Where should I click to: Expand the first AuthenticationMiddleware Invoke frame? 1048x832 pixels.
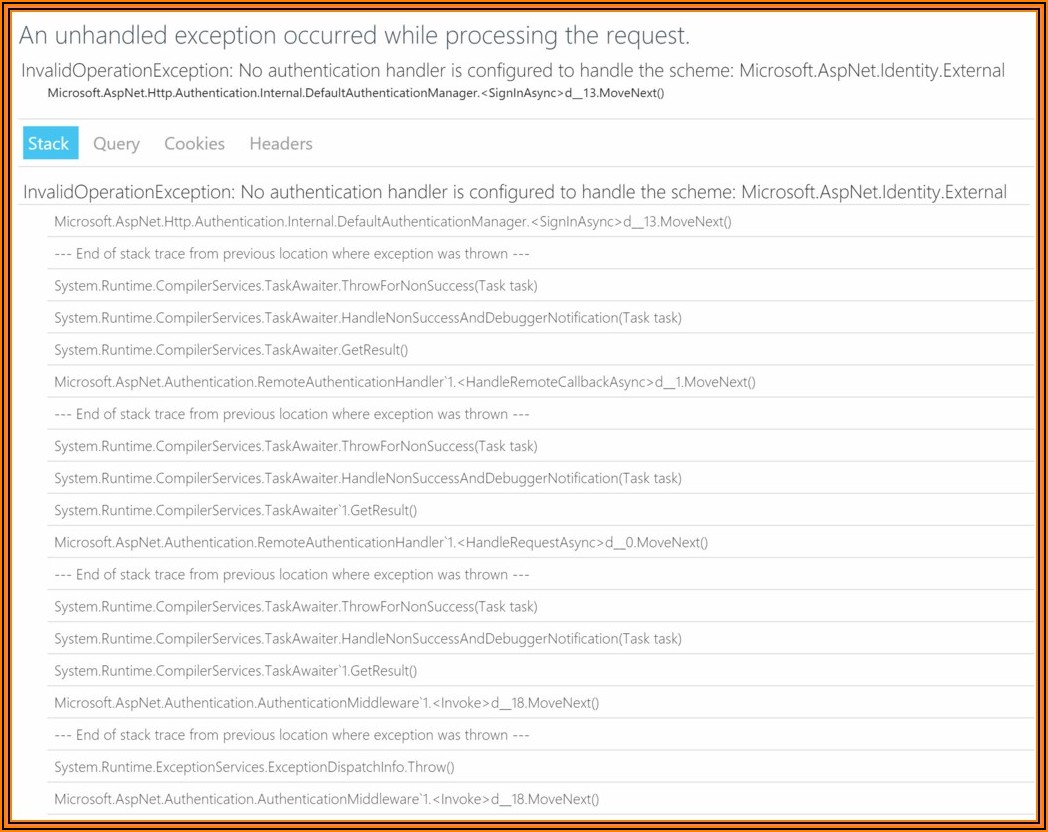(x=326, y=703)
